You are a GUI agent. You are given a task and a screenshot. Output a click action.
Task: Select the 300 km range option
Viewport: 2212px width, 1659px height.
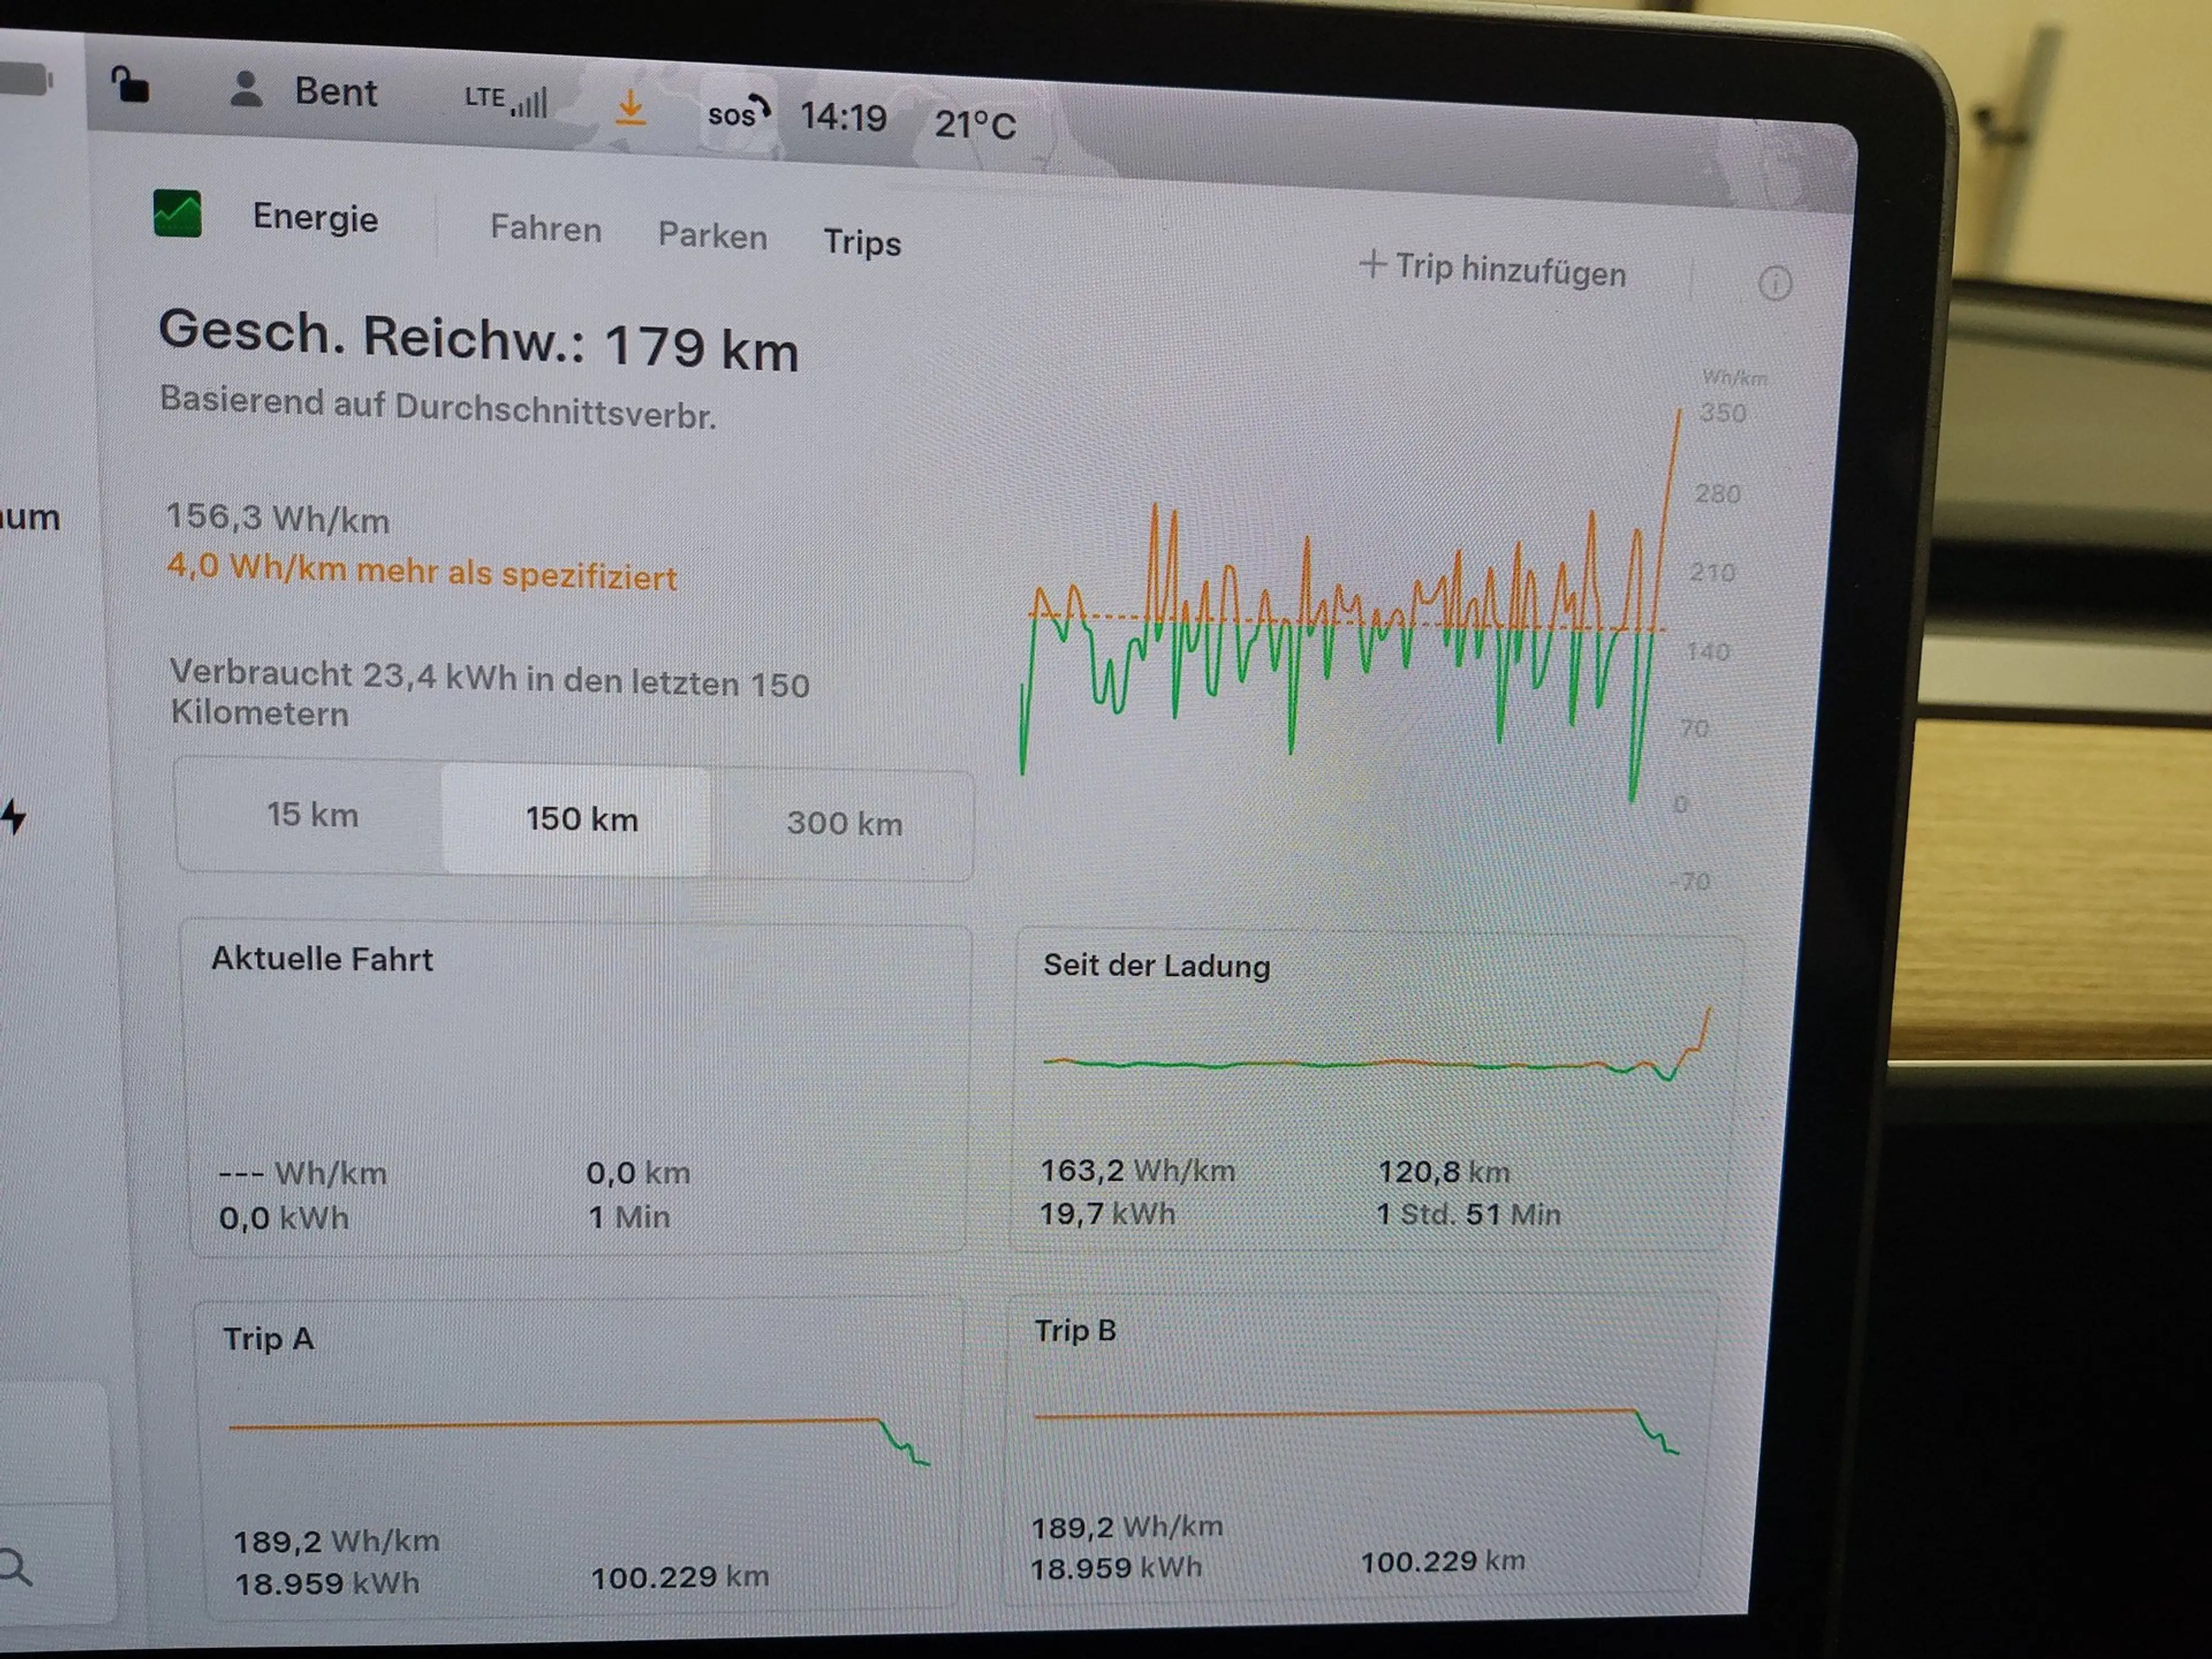tap(844, 823)
